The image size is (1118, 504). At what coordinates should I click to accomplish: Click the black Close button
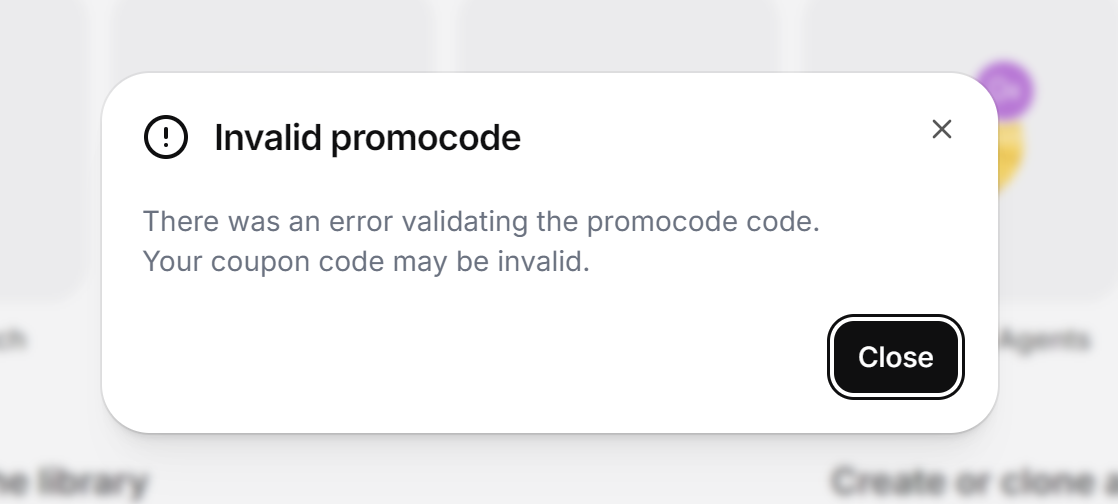click(896, 356)
